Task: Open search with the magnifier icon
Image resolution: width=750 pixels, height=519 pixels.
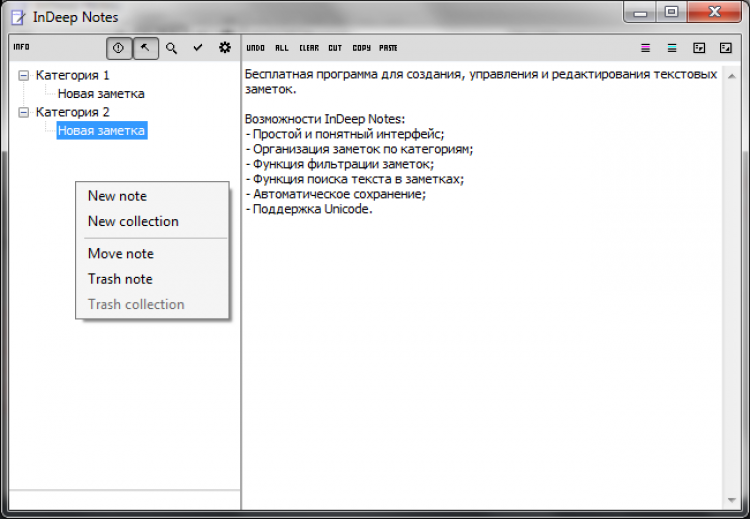Action: (171, 48)
